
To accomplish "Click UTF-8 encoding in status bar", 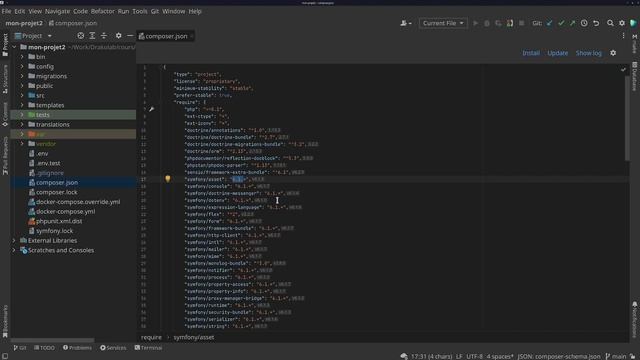I will pos(474,356).
